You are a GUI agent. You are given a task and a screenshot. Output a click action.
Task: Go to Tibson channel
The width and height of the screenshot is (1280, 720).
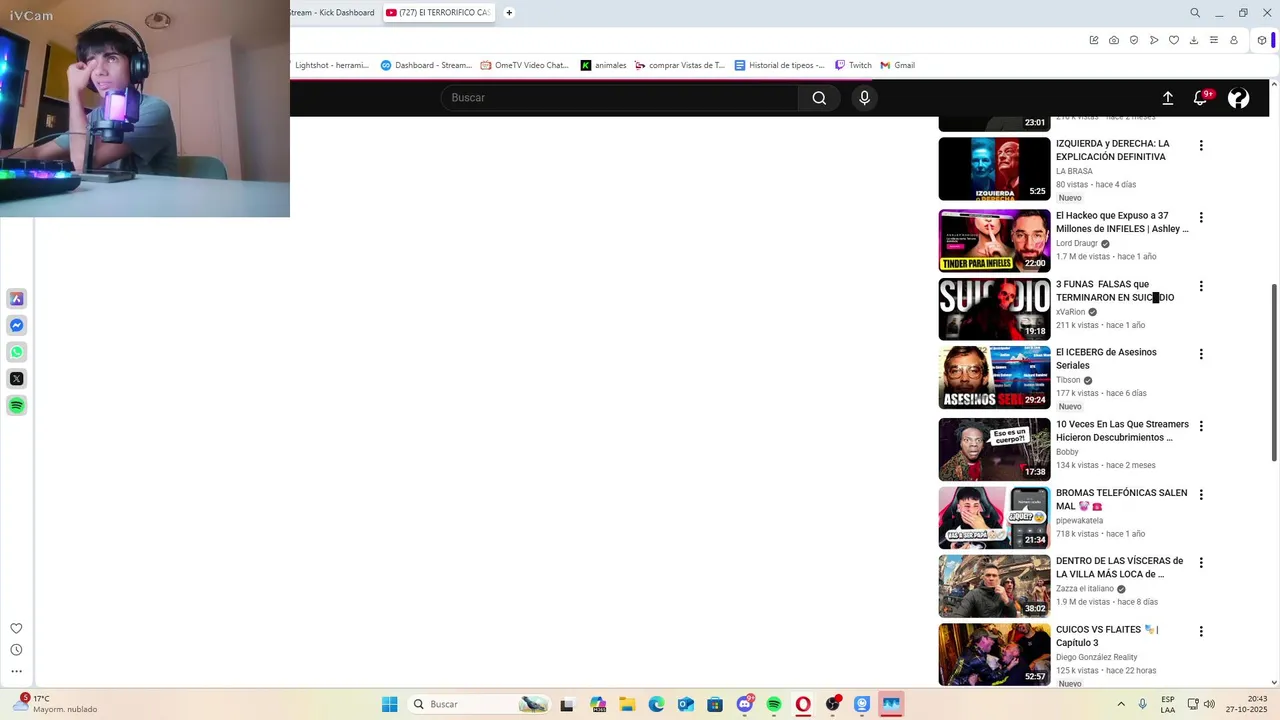point(1068,380)
